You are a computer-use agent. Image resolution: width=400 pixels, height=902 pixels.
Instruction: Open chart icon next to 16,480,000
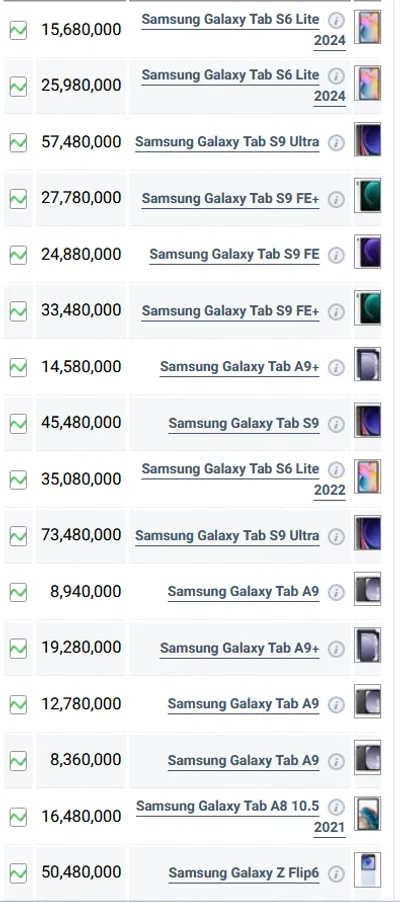pos(18,817)
